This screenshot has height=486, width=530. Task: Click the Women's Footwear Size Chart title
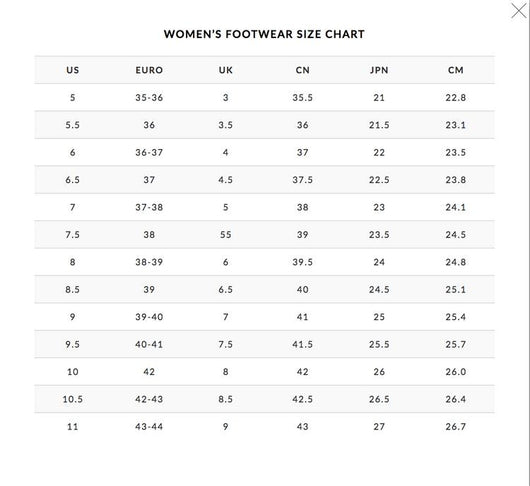coord(264,34)
